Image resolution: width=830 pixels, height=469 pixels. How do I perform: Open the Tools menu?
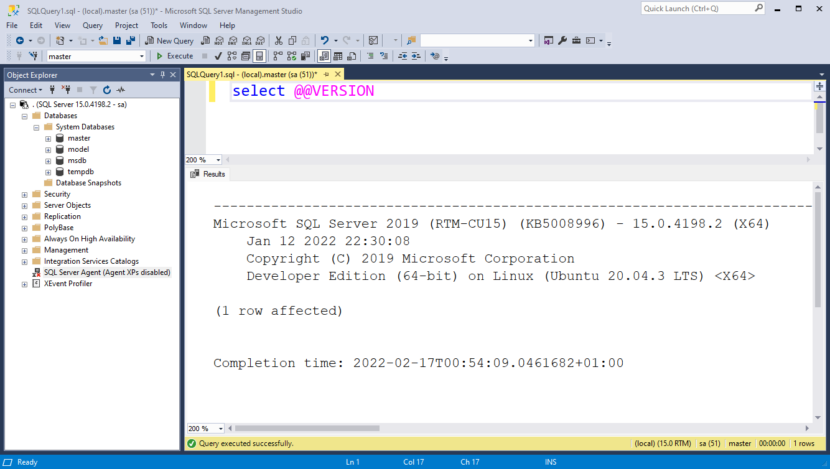[x=158, y=25]
